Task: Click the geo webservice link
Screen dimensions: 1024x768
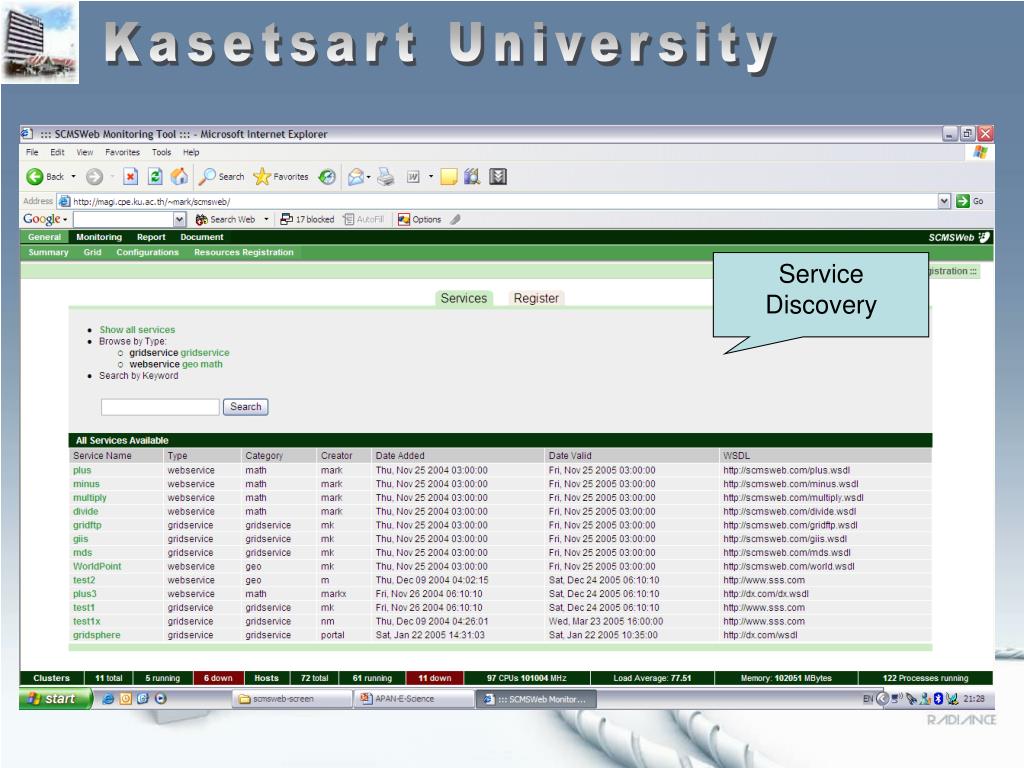Action: coord(189,364)
